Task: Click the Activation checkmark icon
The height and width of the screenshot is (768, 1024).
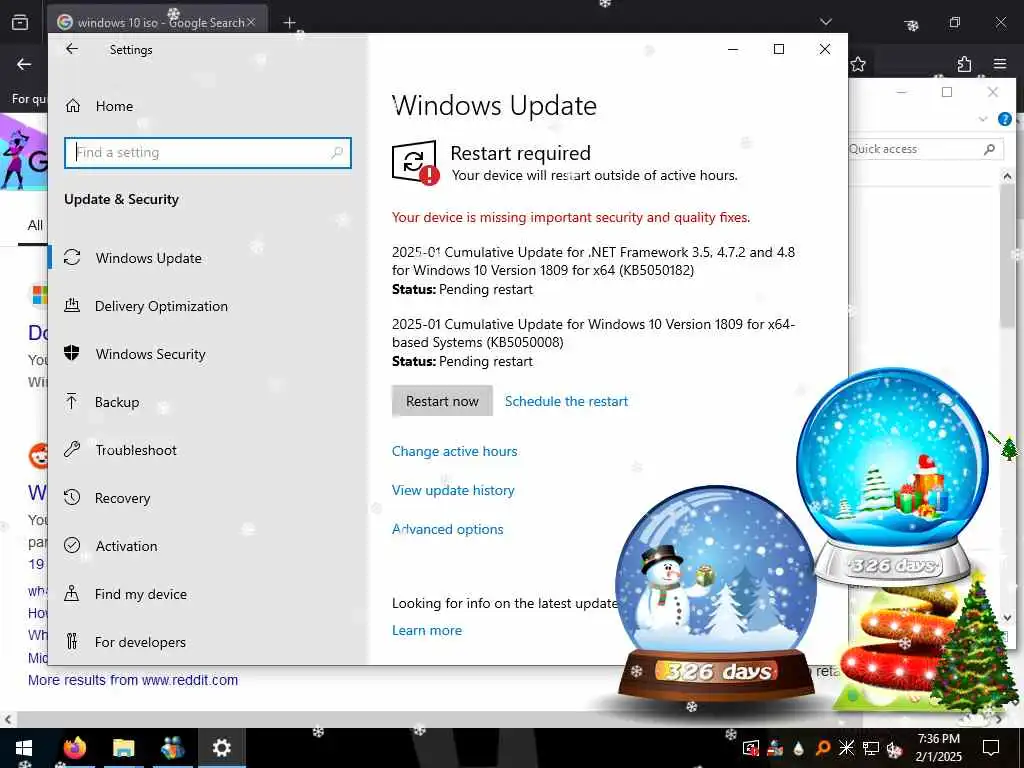Action: [x=72, y=545]
